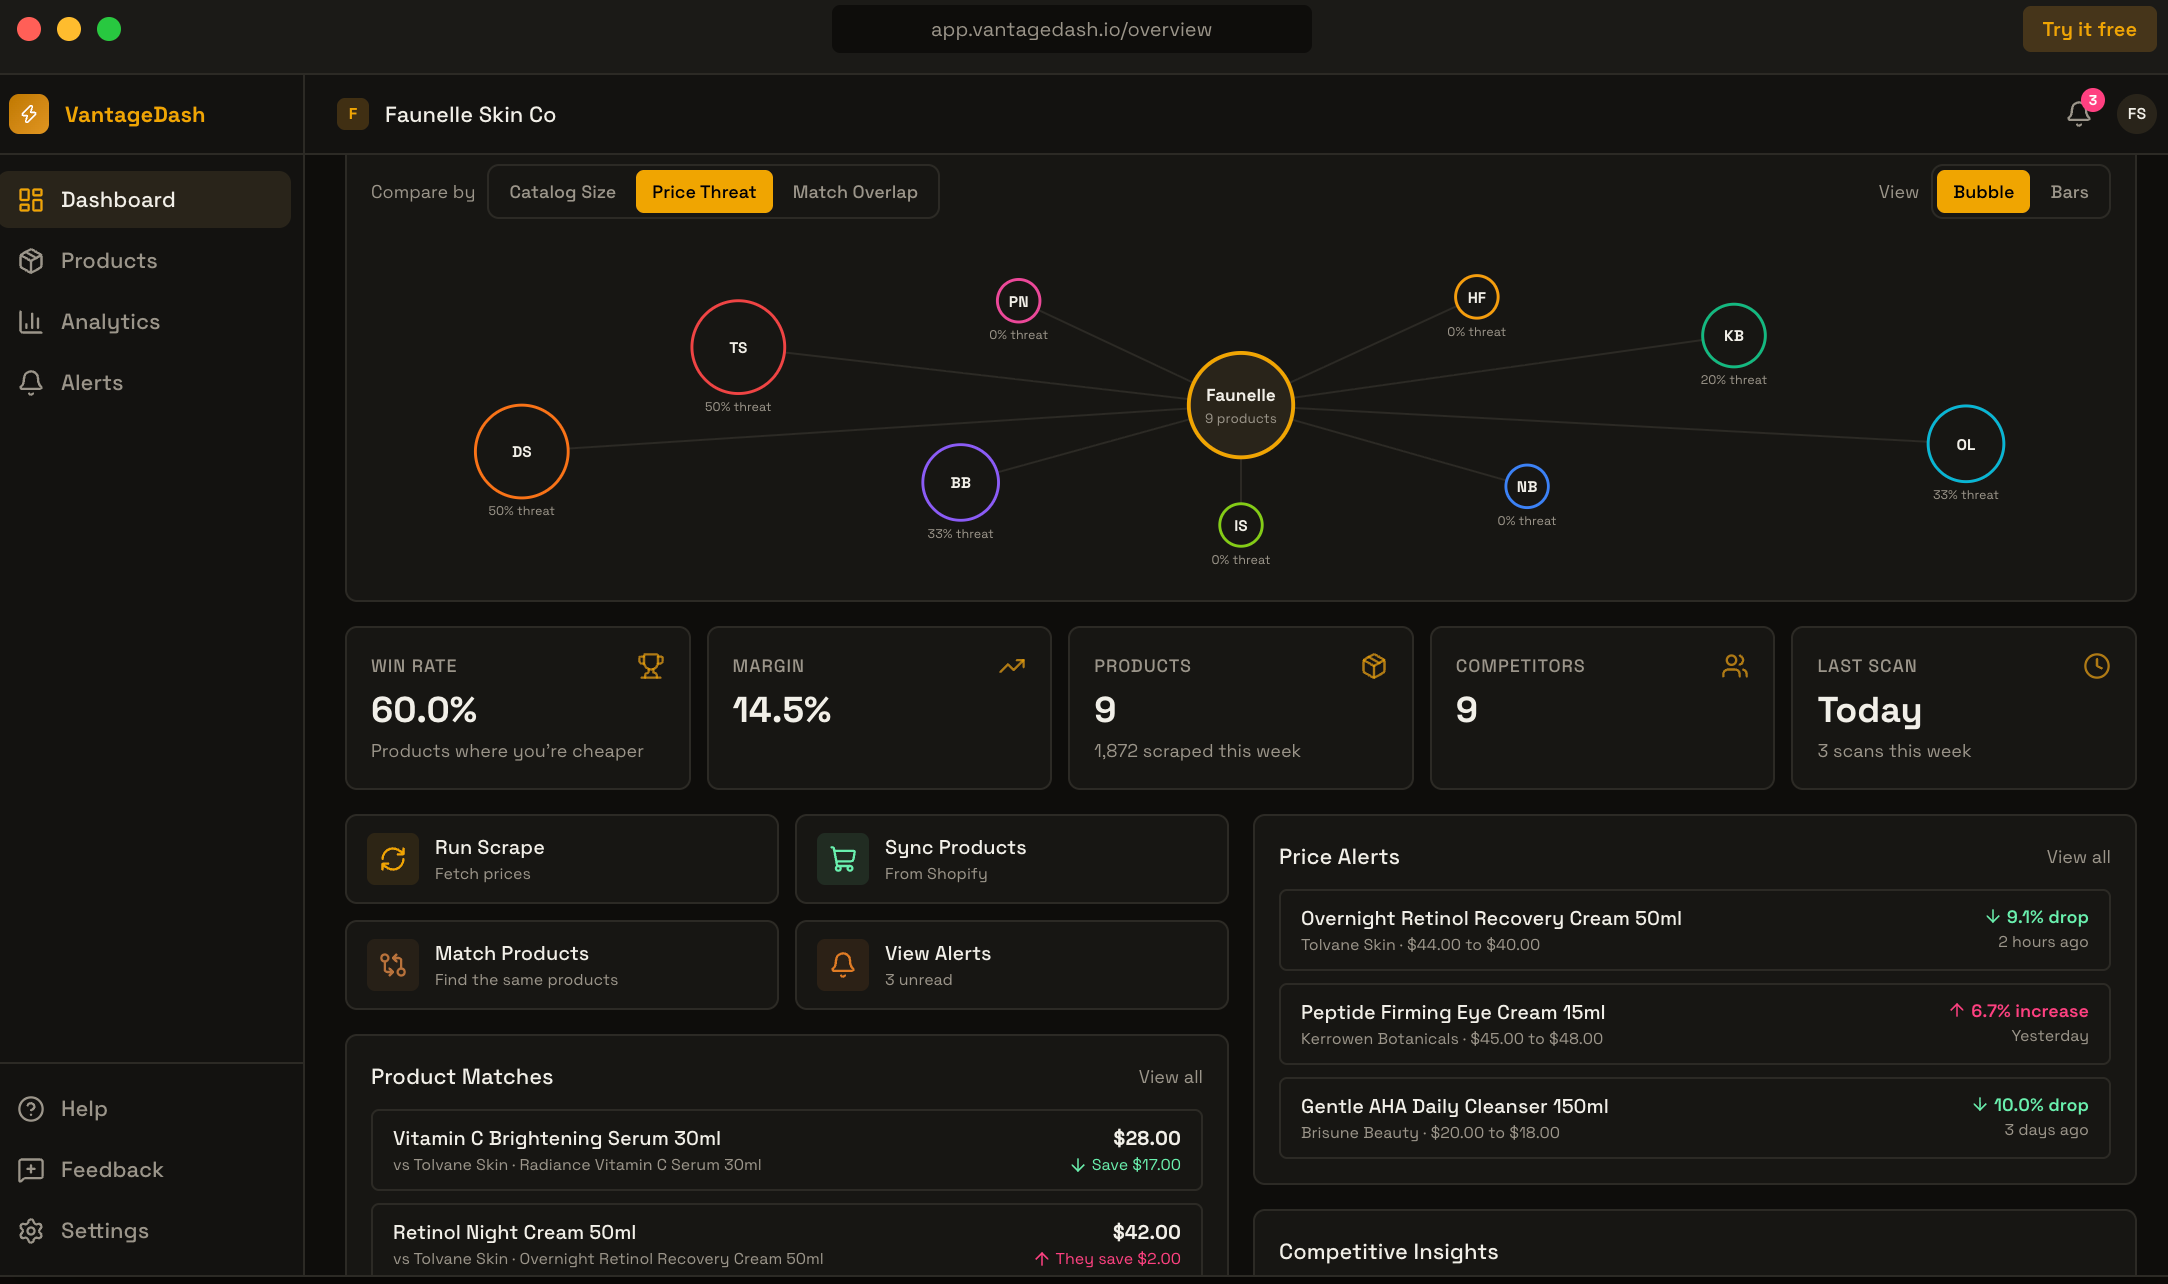The image size is (2168, 1284).
Task: Open the Overnight Retinol Recovery Cream alert
Action: pyautogui.click(x=1694, y=930)
